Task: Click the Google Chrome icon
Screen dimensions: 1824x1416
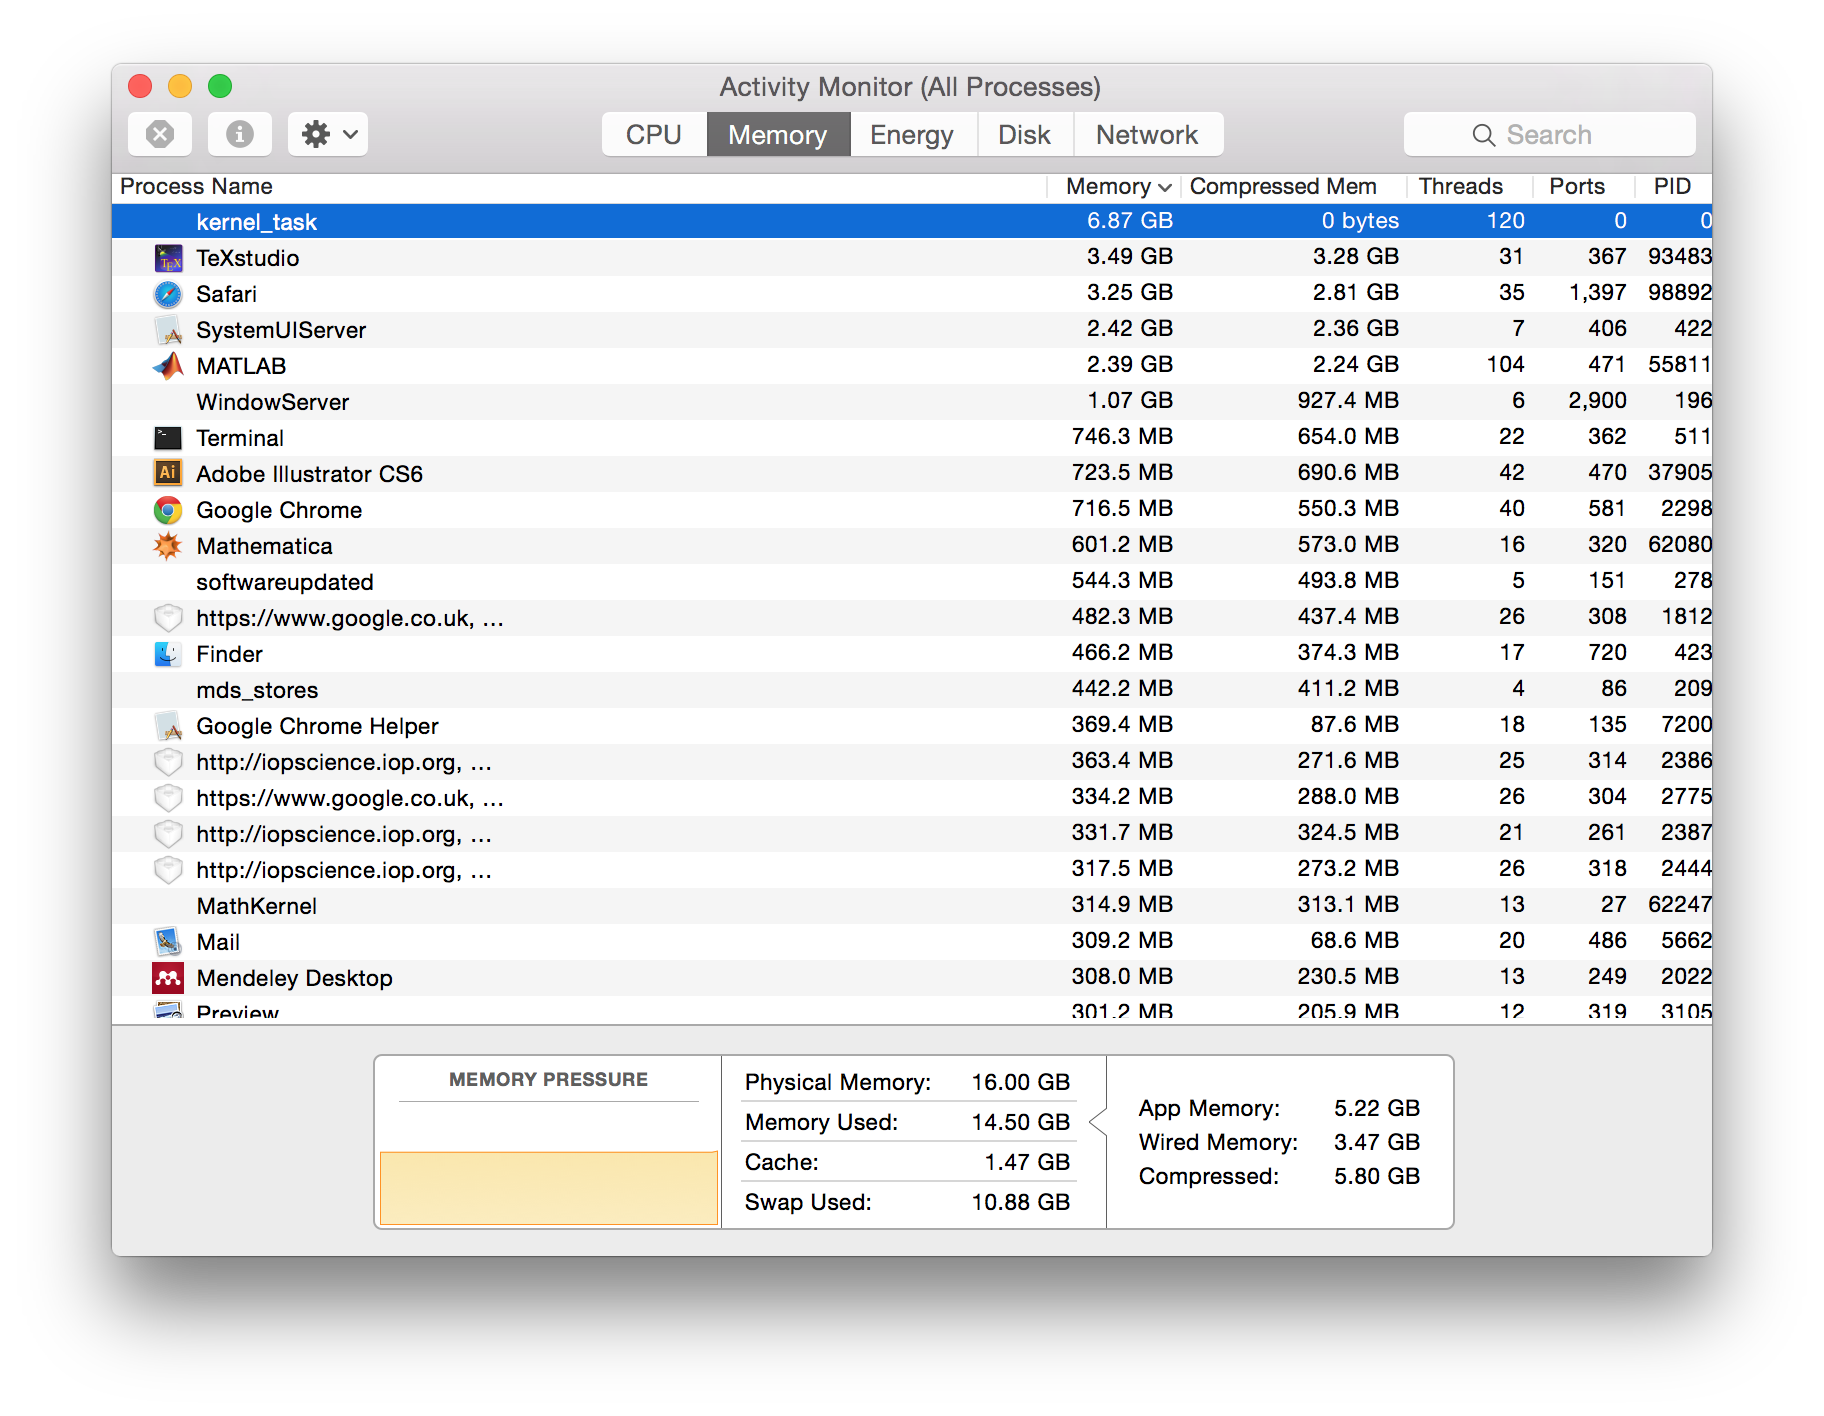Action: click(168, 510)
